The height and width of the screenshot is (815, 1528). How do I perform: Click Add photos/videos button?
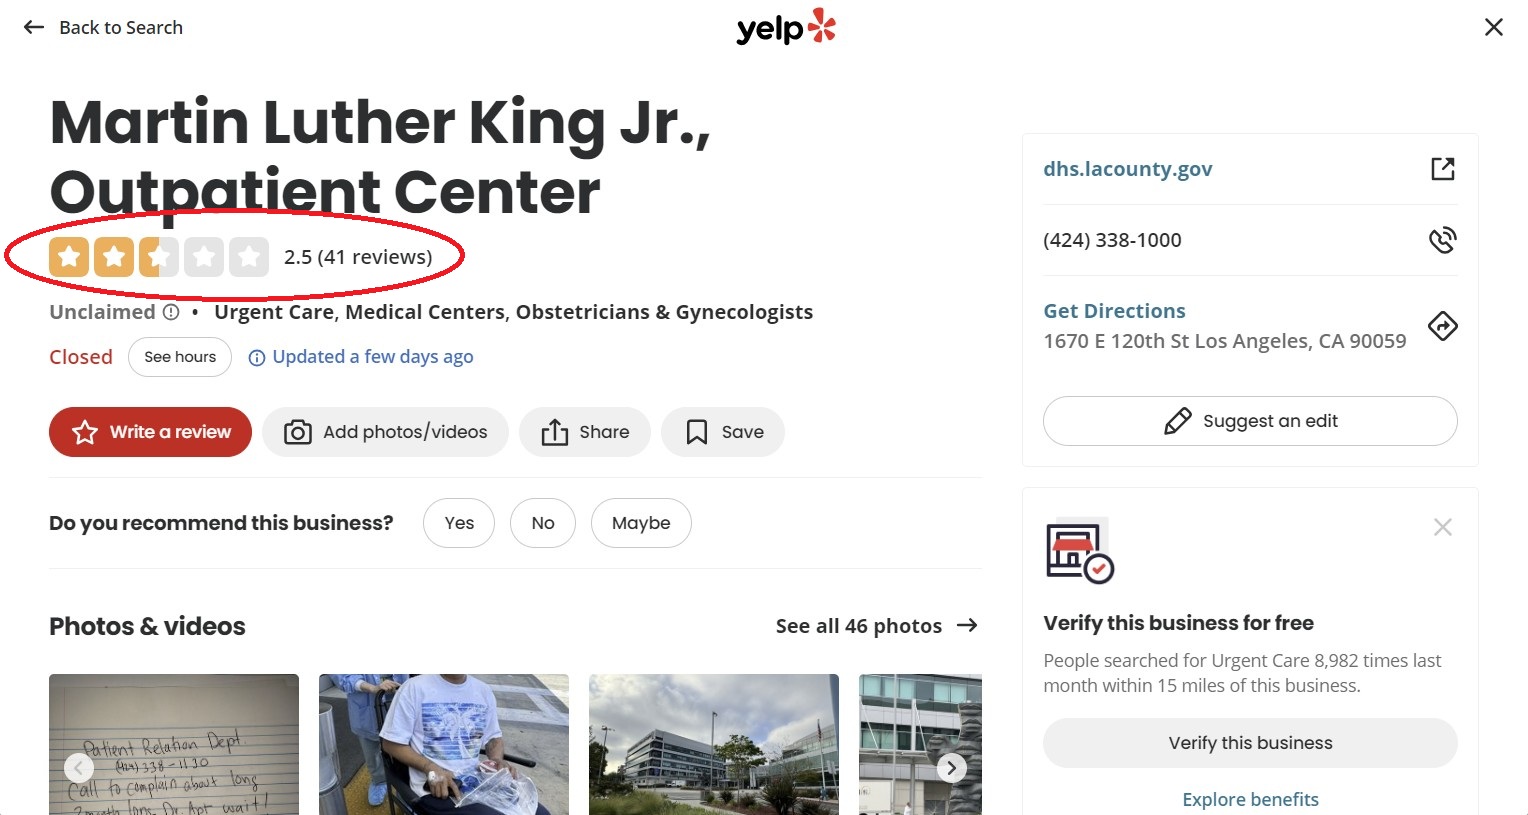pyautogui.click(x=385, y=432)
